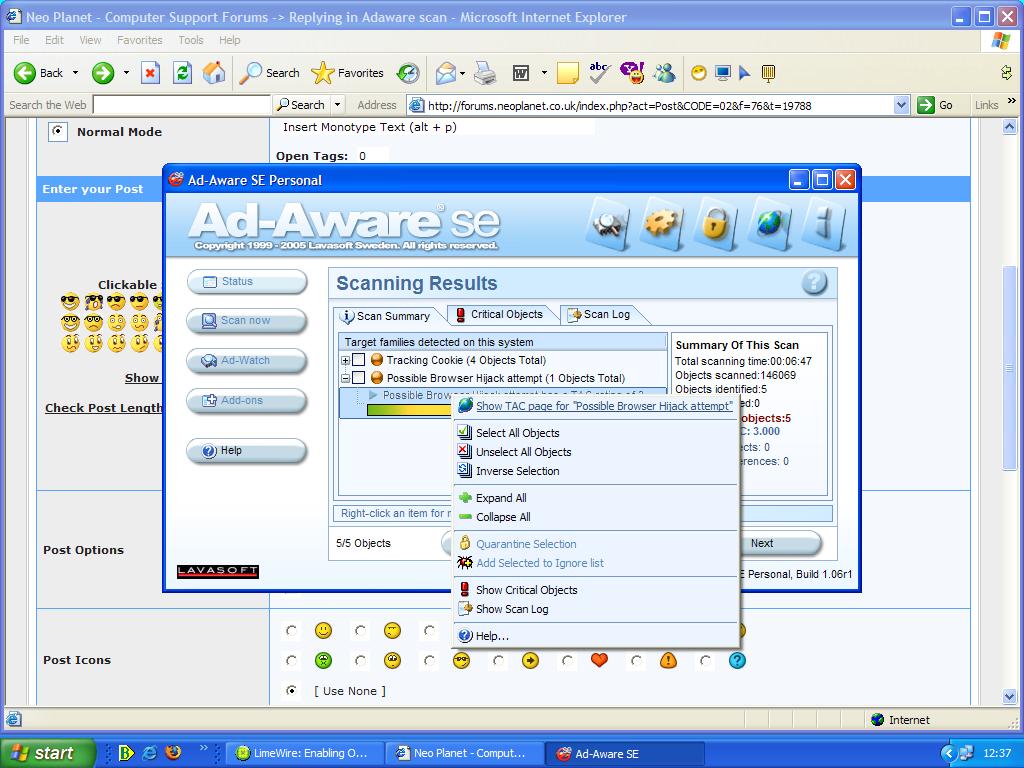Expand the Links toolbar chevron
The height and width of the screenshot is (768, 1024).
tap(1012, 101)
